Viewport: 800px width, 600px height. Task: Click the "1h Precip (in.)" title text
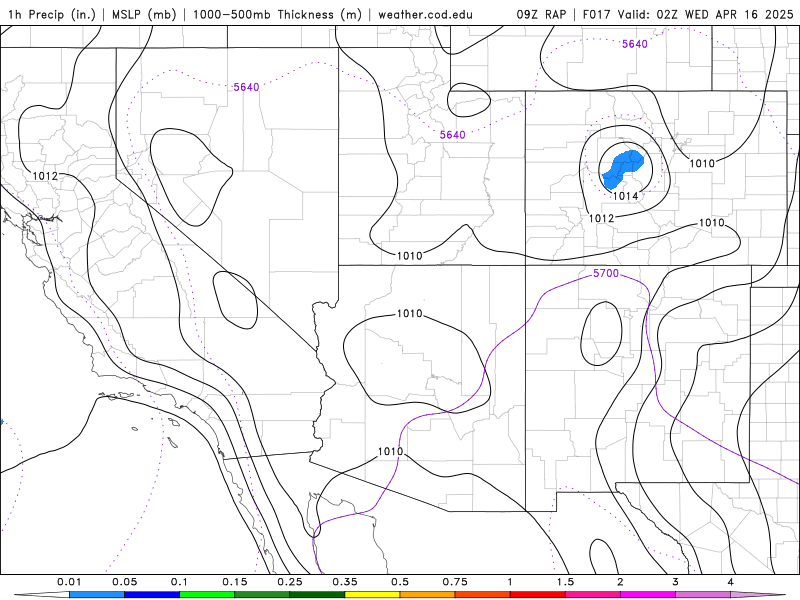(x=52, y=14)
